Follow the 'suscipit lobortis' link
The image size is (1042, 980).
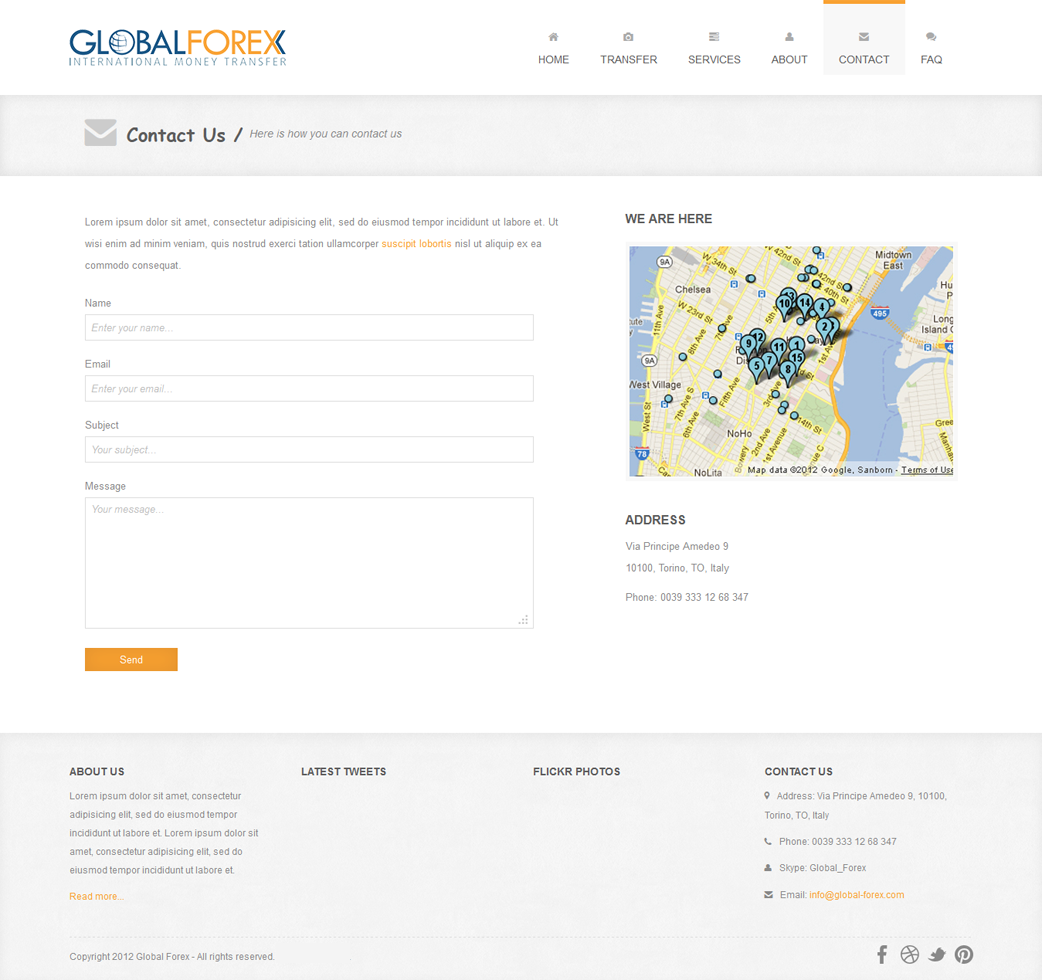point(416,244)
